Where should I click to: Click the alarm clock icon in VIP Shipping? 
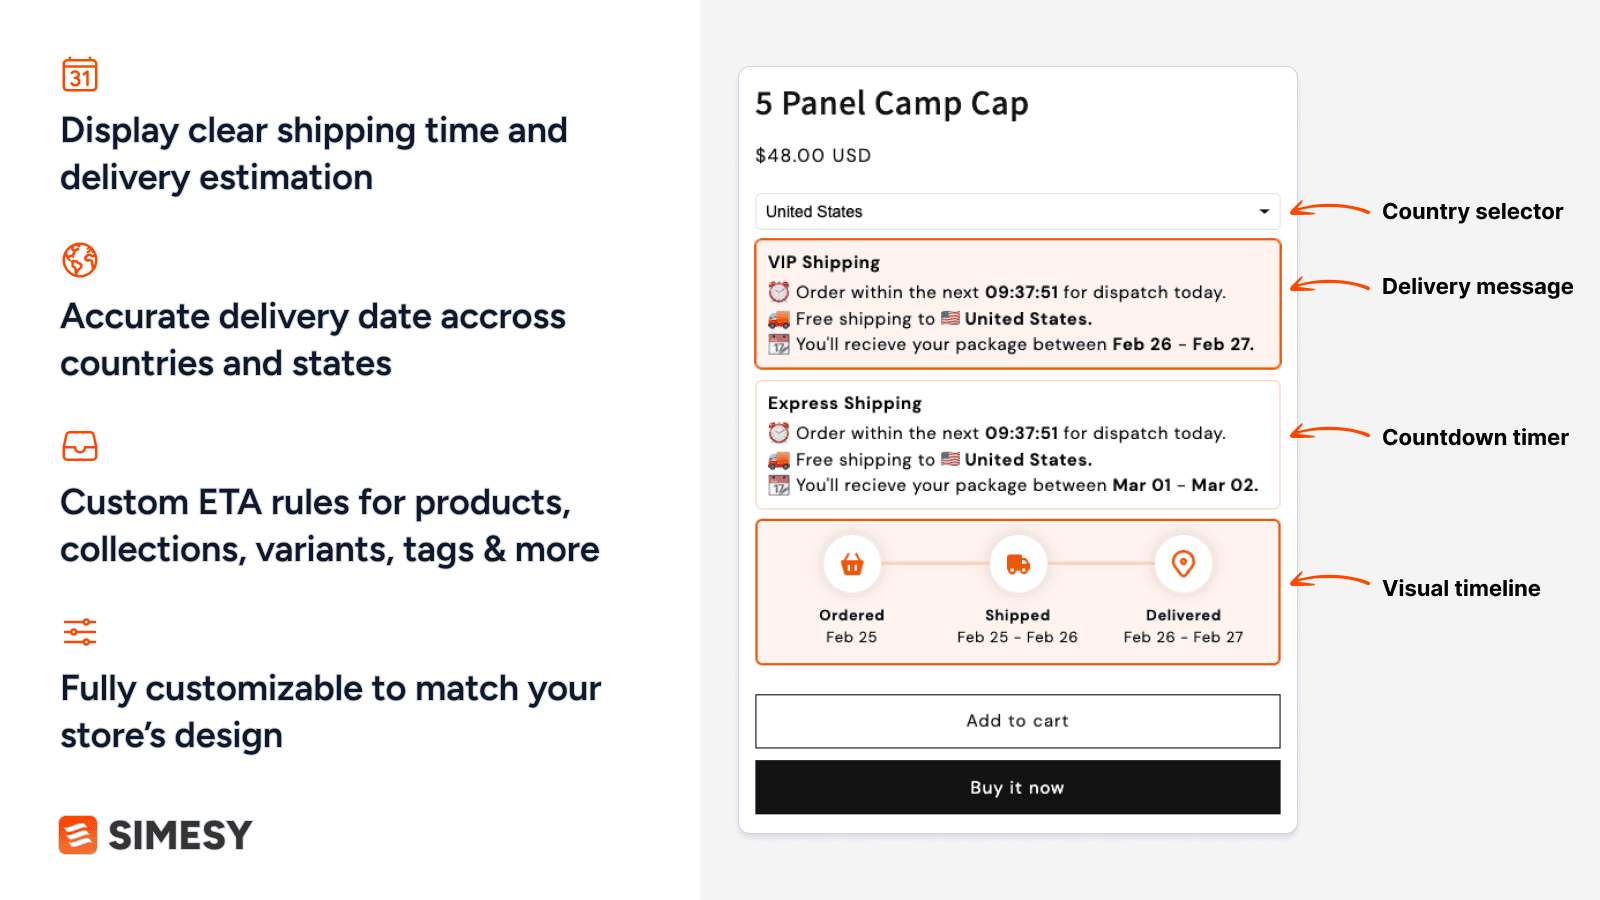tap(779, 292)
